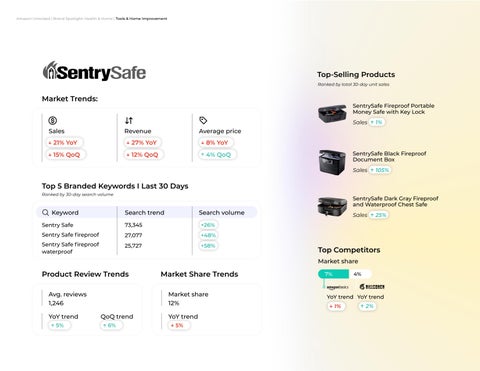The image size is (480, 371).
Task: Open the Black Fireproof Document Box thumbnail
Action: (332, 162)
